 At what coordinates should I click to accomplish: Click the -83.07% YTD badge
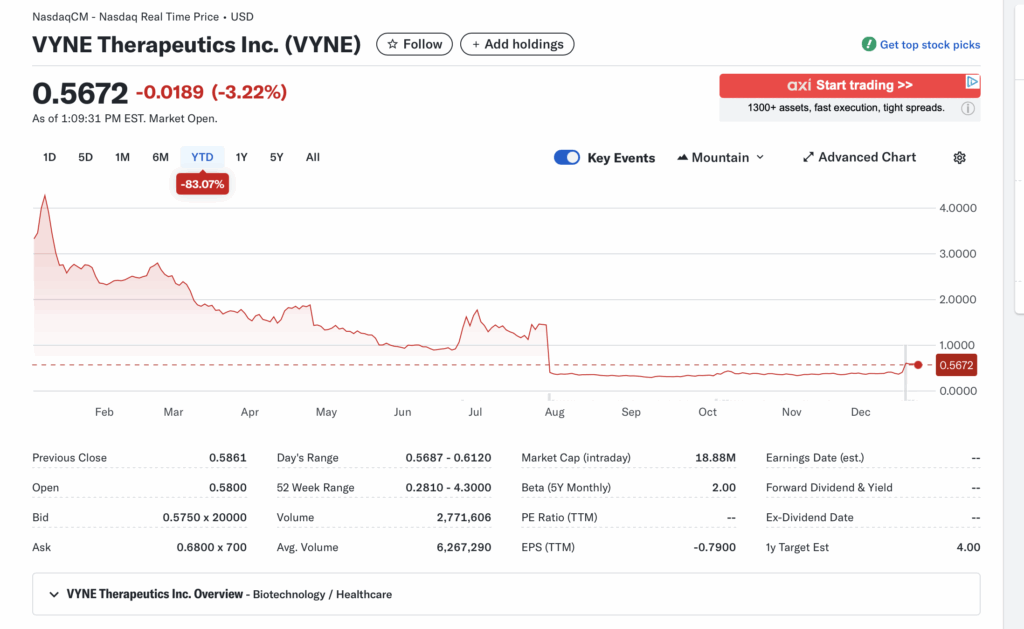click(x=202, y=184)
